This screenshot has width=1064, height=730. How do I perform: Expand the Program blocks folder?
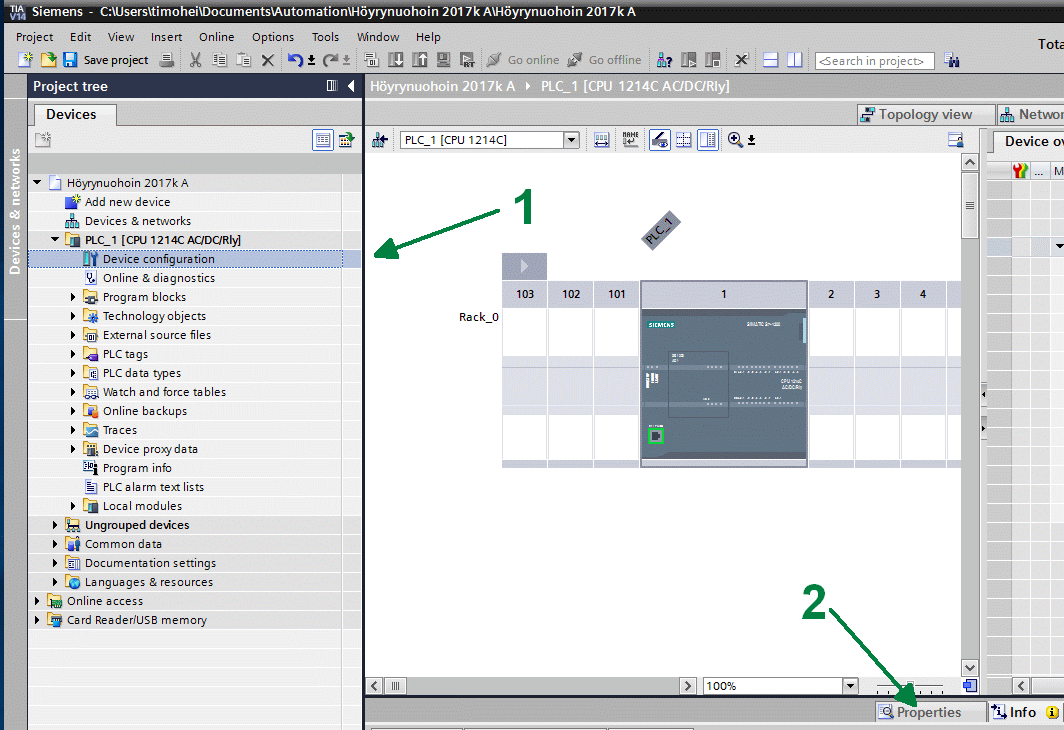73,297
